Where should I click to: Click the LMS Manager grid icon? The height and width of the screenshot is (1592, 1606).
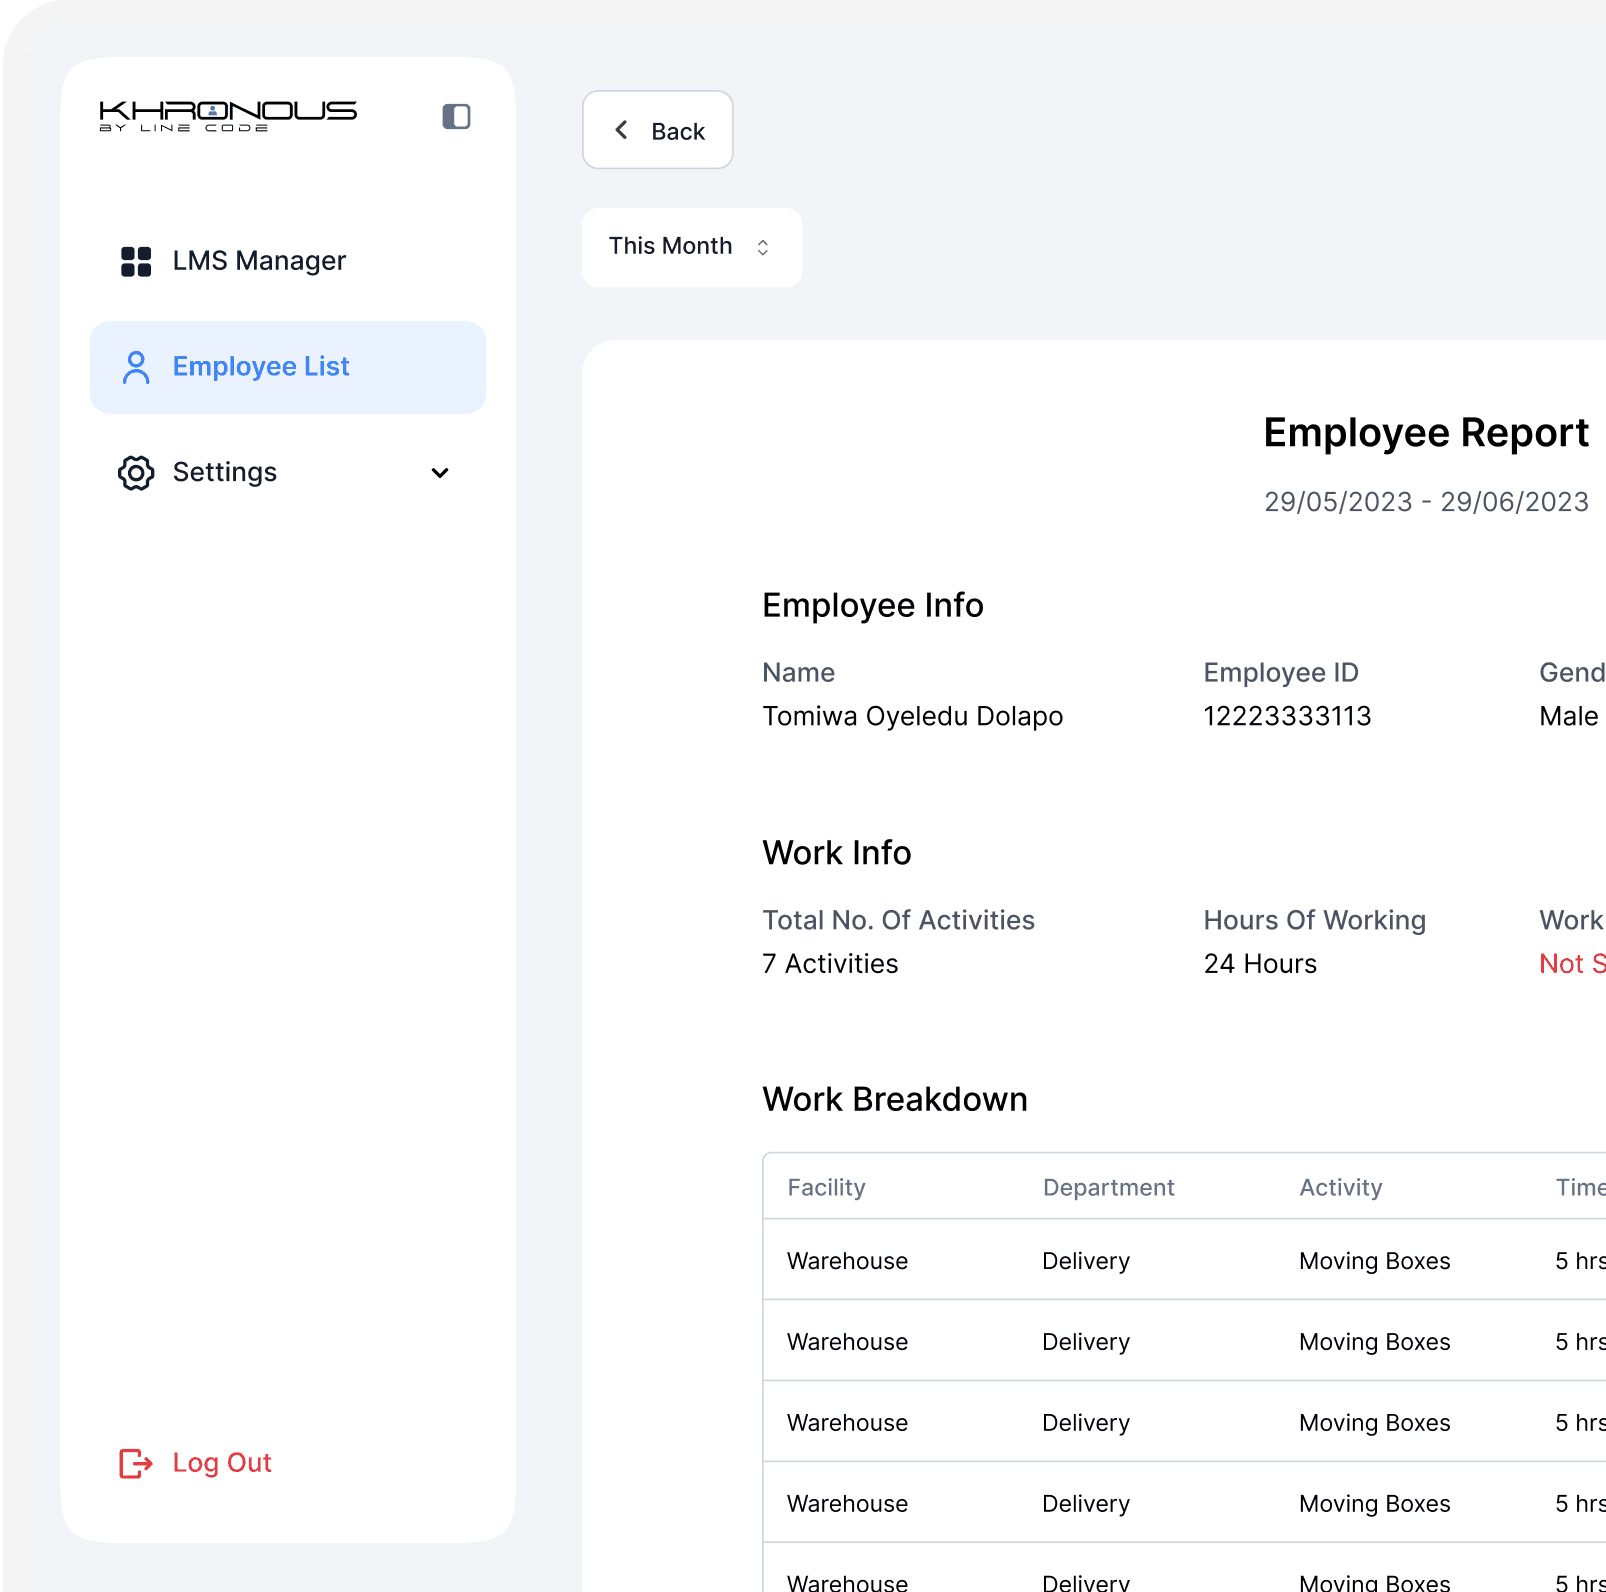(x=136, y=261)
